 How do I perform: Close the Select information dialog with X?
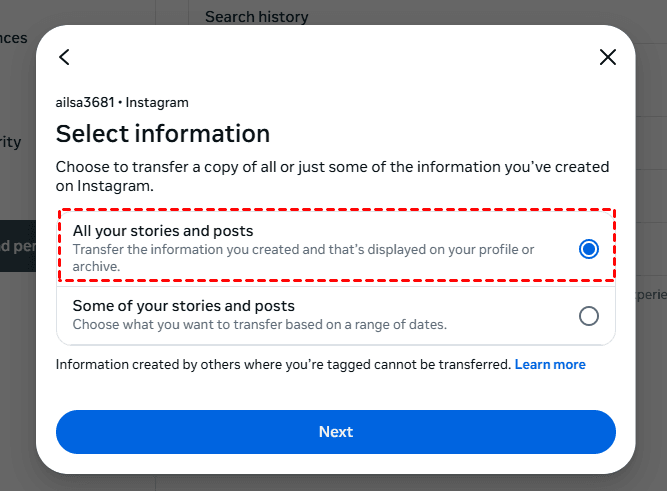pos(607,57)
